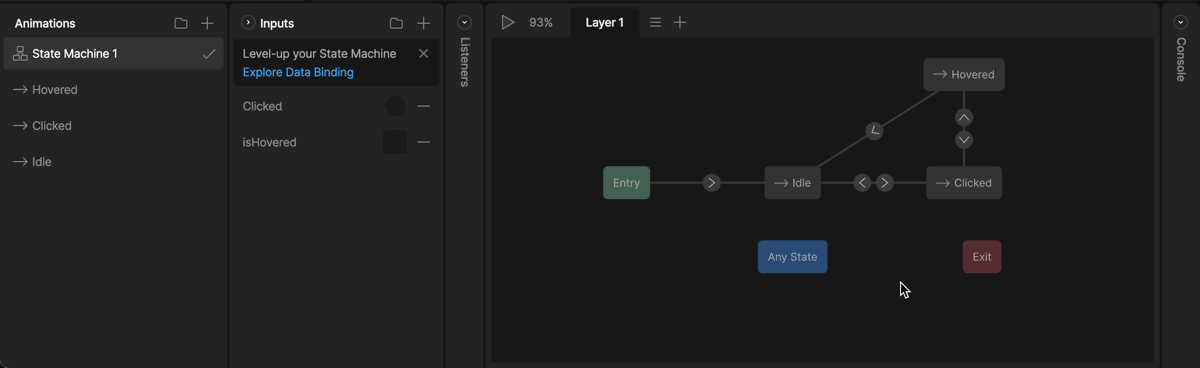This screenshot has height=368, width=1200.
Task: Select the Clicked to Idle left transition arrow
Action: (862, 183)
